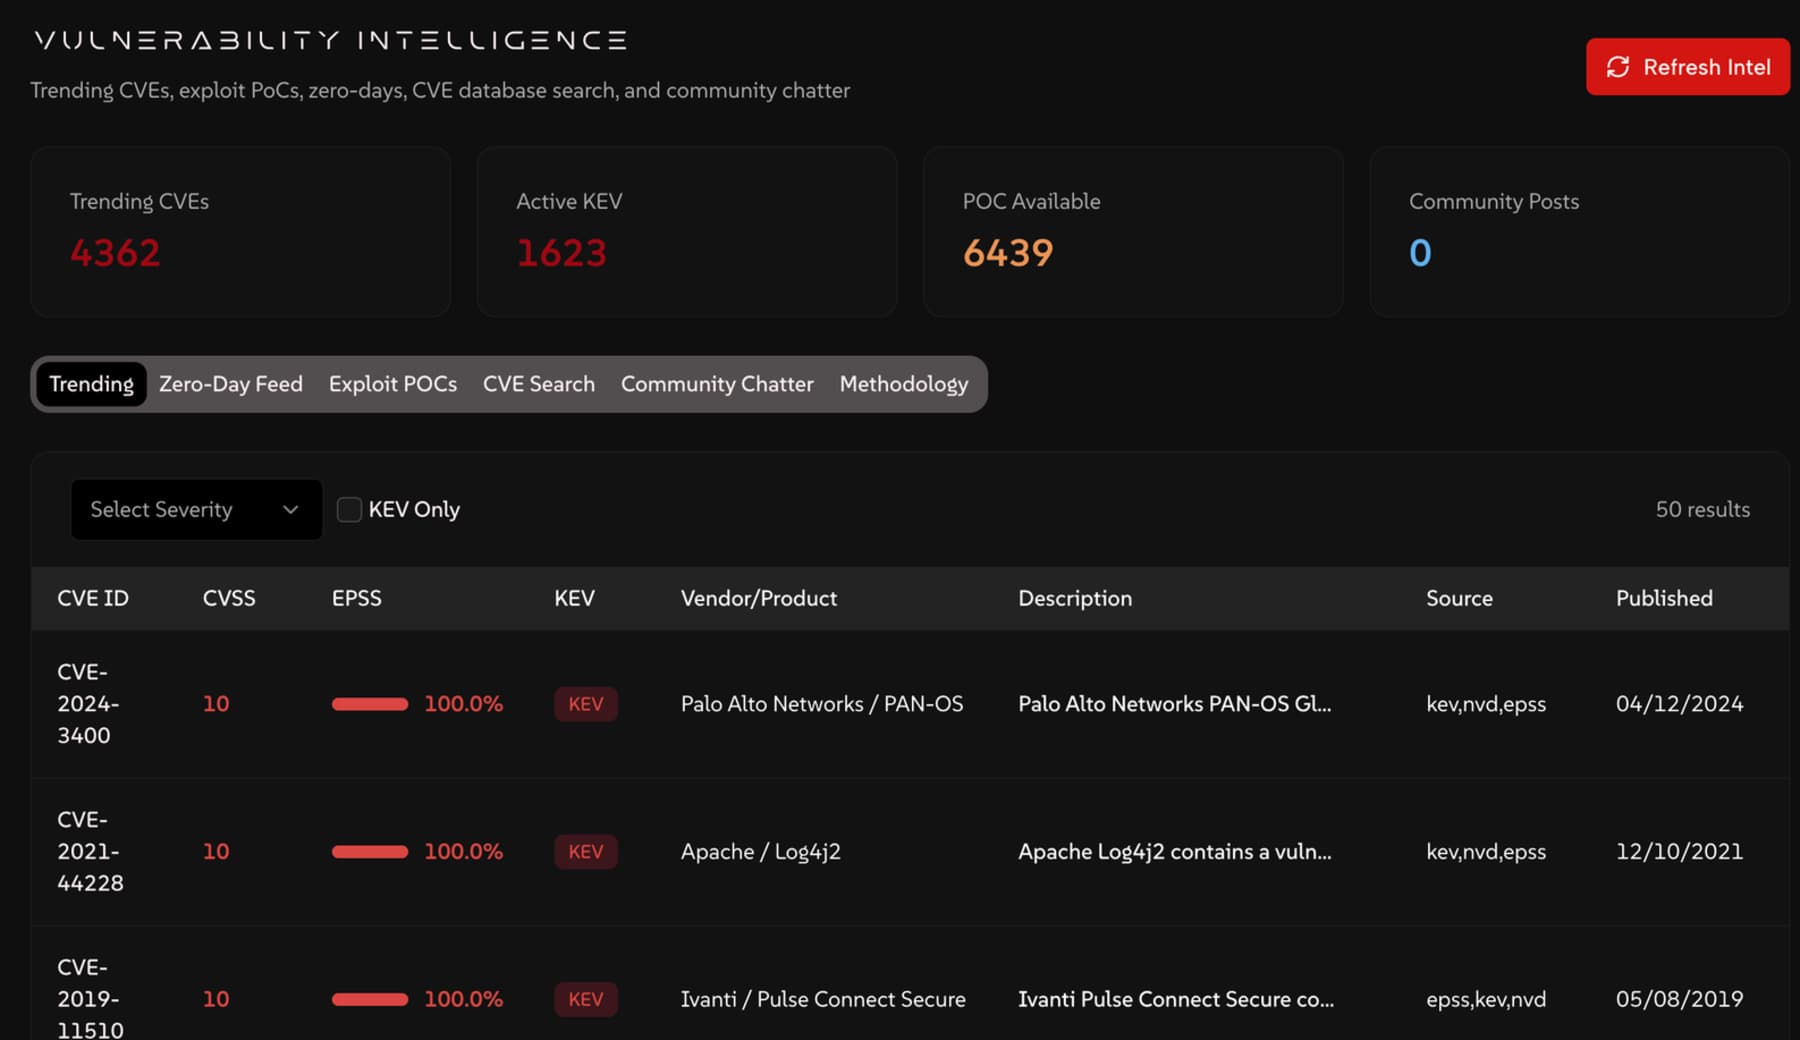Click the Trending CVEs stat card
The image size is (1800, 1040).
(240, 232)
